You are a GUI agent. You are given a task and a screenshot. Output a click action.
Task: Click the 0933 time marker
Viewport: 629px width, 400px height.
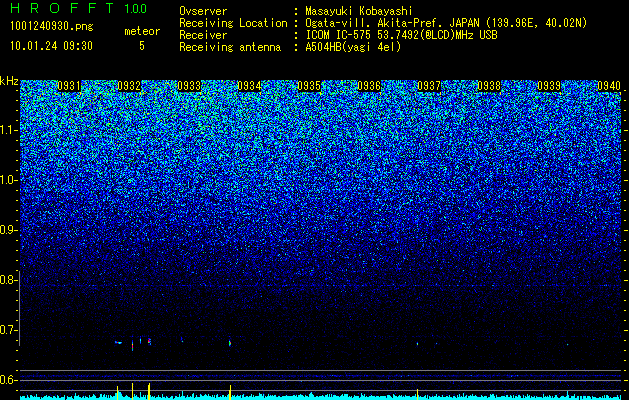189,86
